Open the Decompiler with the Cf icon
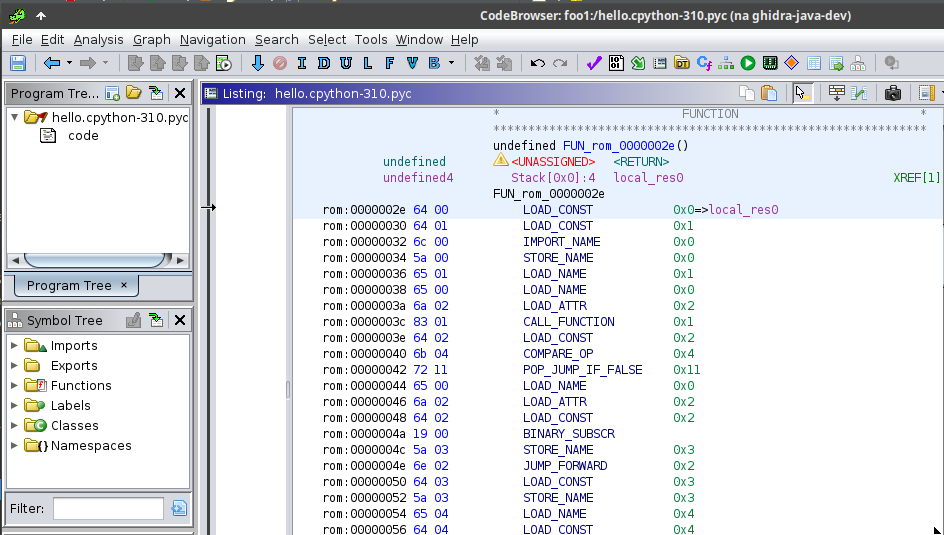The height and width of the screenshot is (535, 944). pos(704,63)
